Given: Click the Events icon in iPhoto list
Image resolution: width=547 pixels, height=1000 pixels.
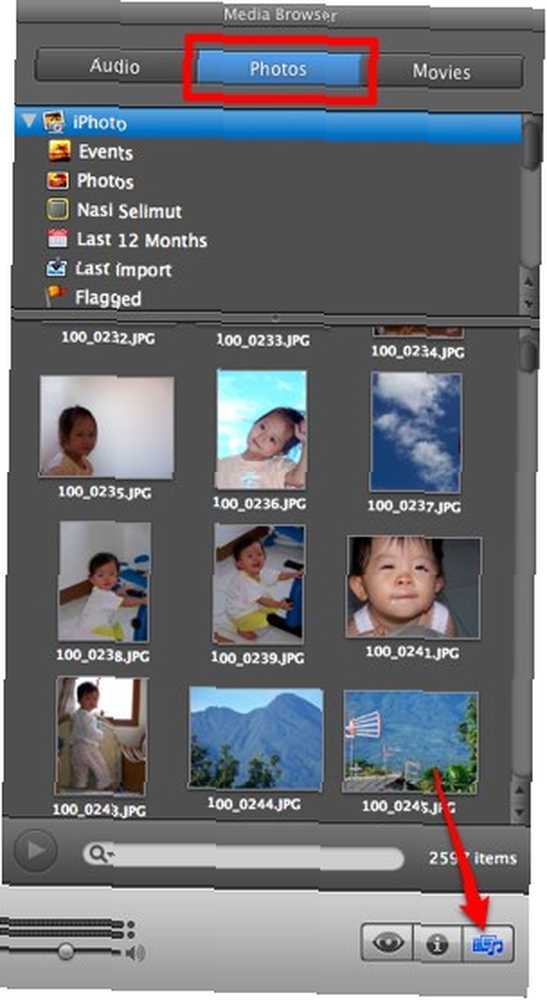Looking at the screenshot, I should pyautogui.click(x=59, y=151).
